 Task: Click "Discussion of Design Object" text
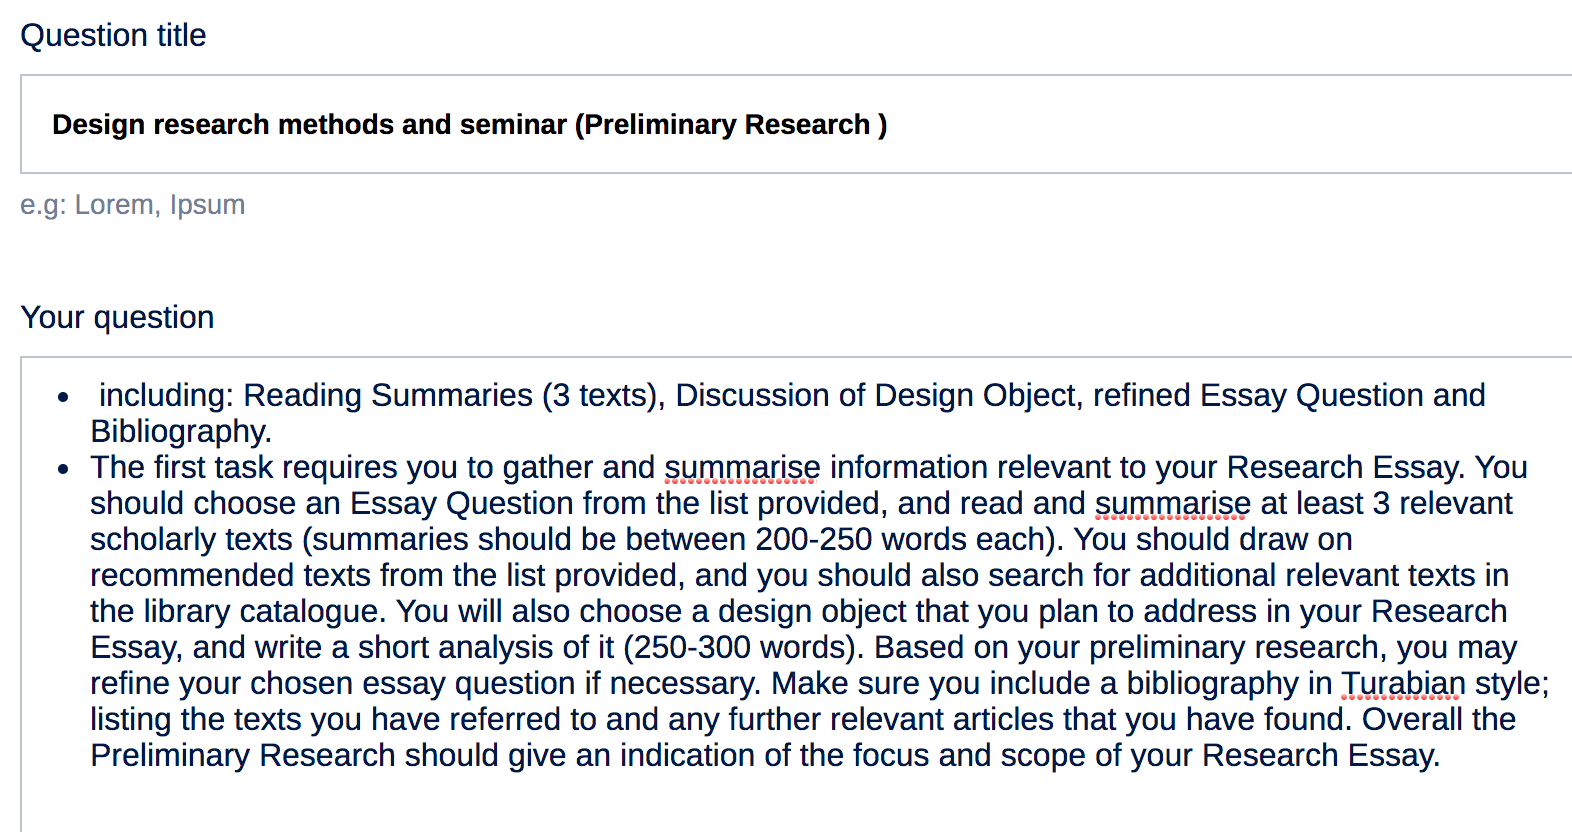pyautogui.click(x=879, y=395)
